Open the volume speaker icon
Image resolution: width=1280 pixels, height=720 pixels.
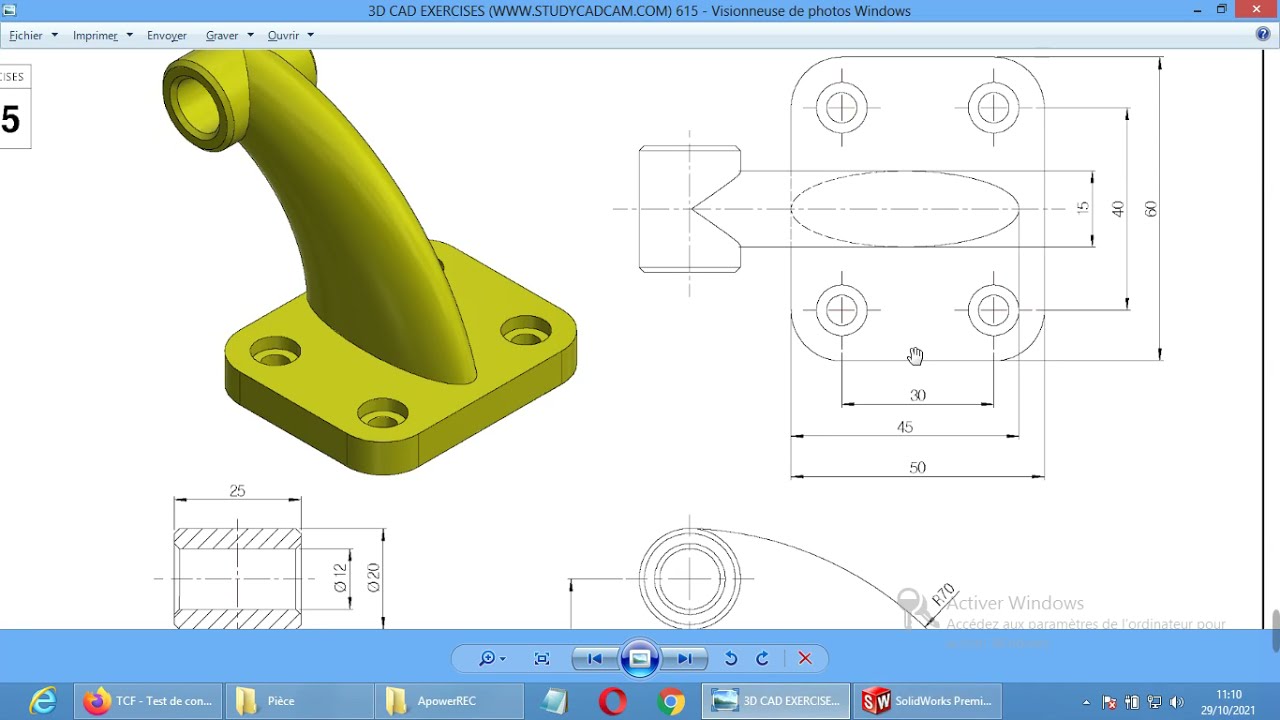(x=1176, y=702)
